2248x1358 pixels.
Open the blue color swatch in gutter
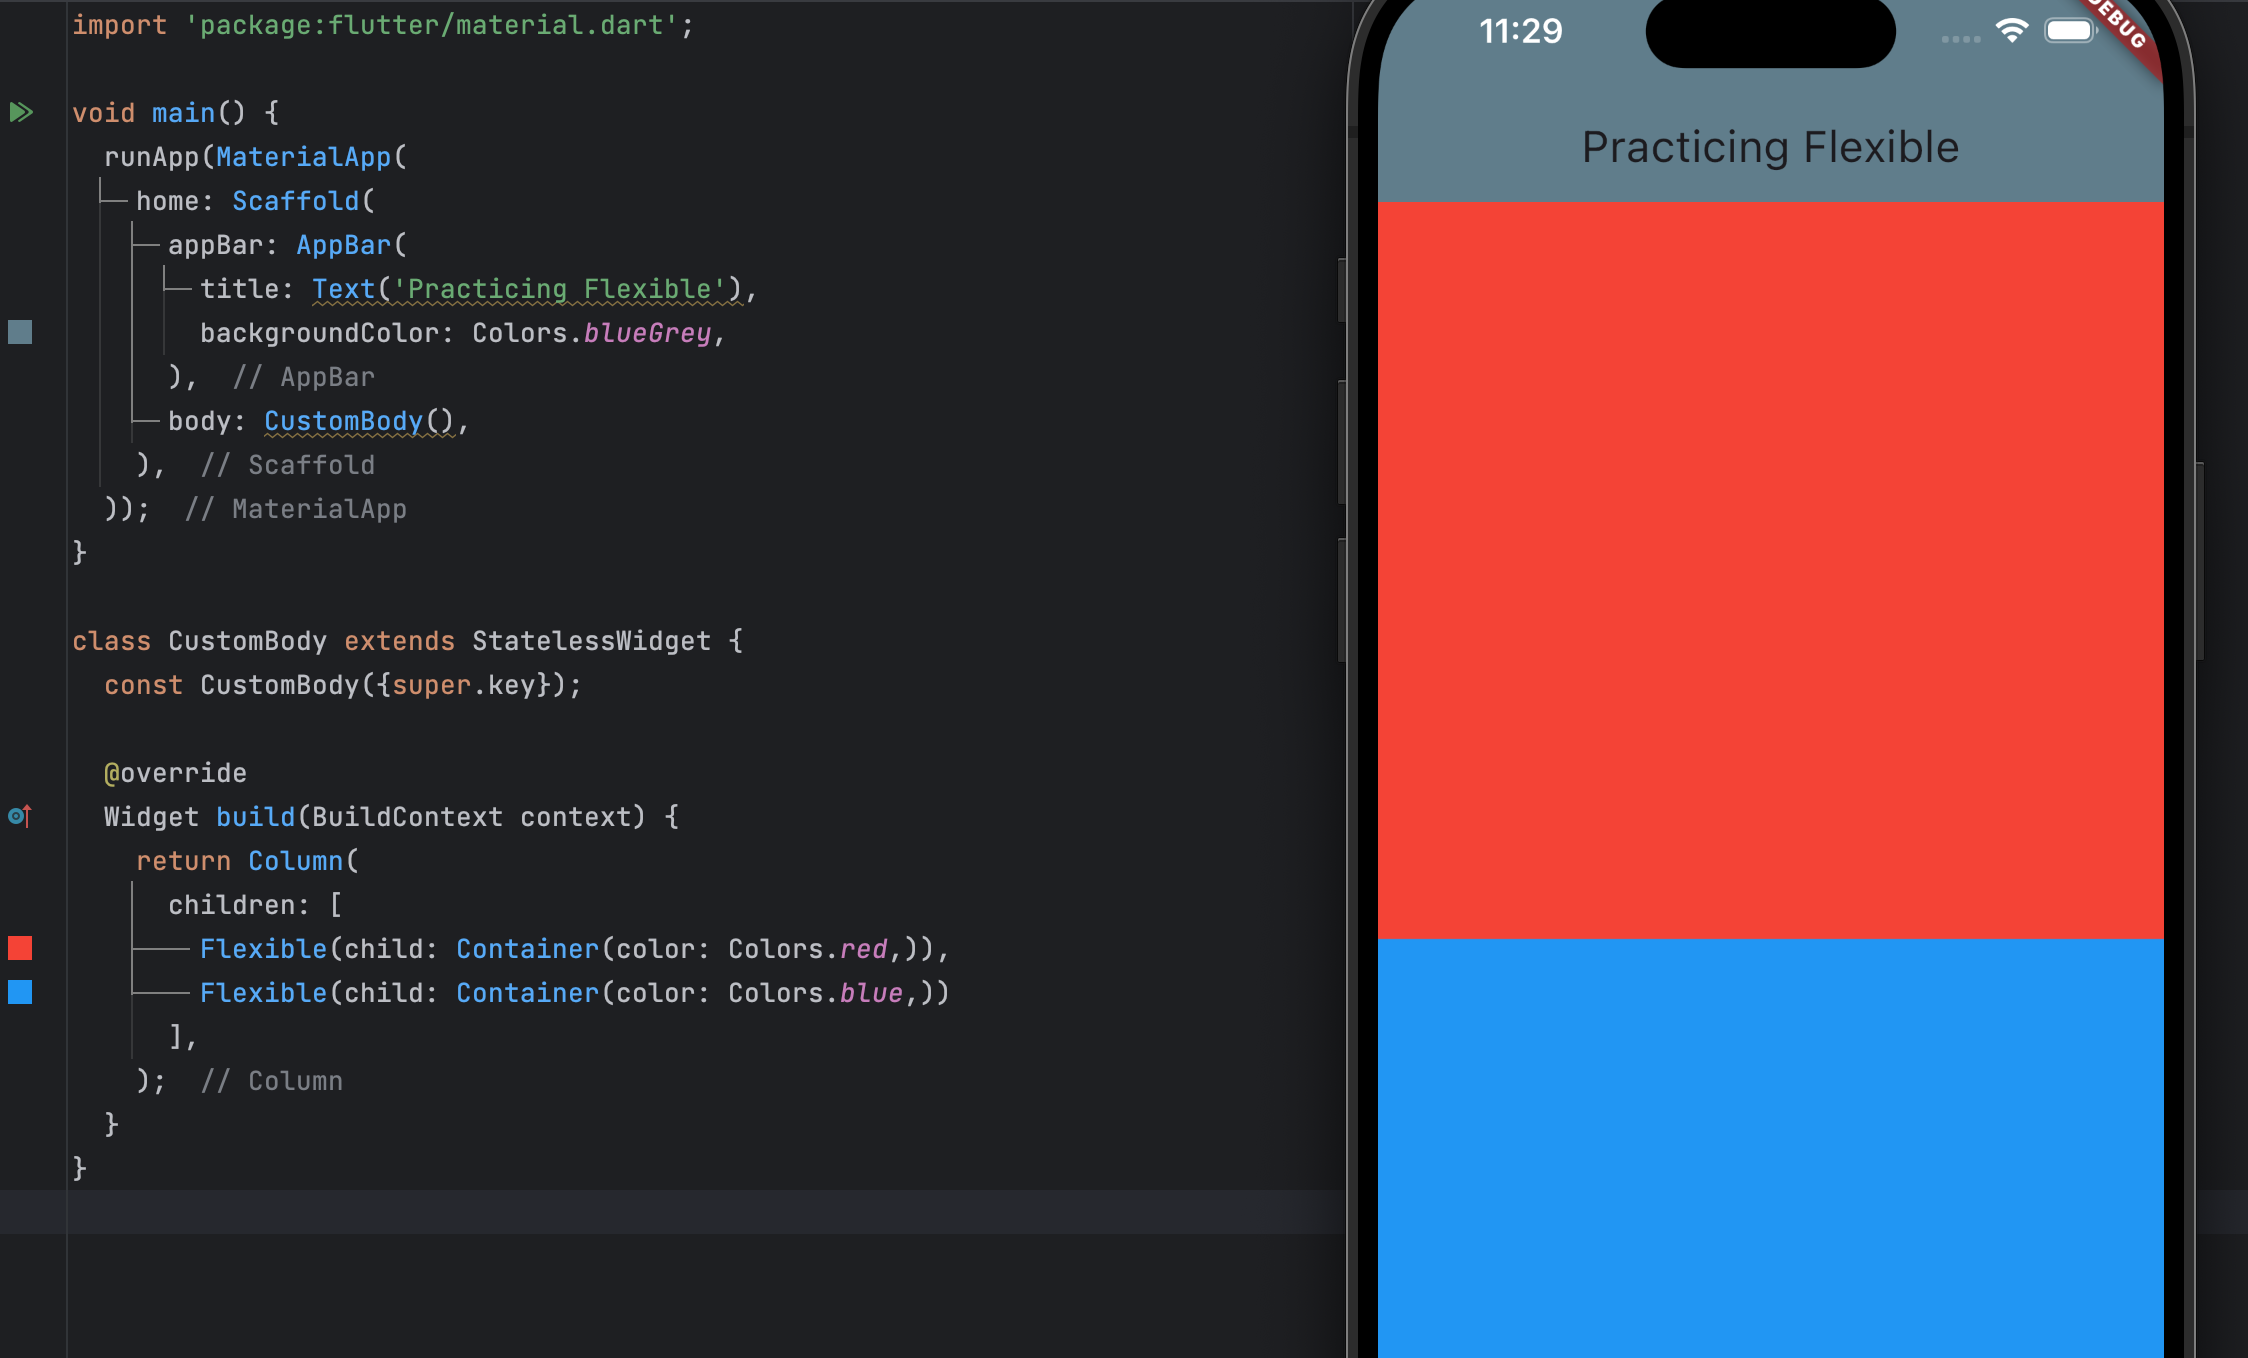point(20,992)
